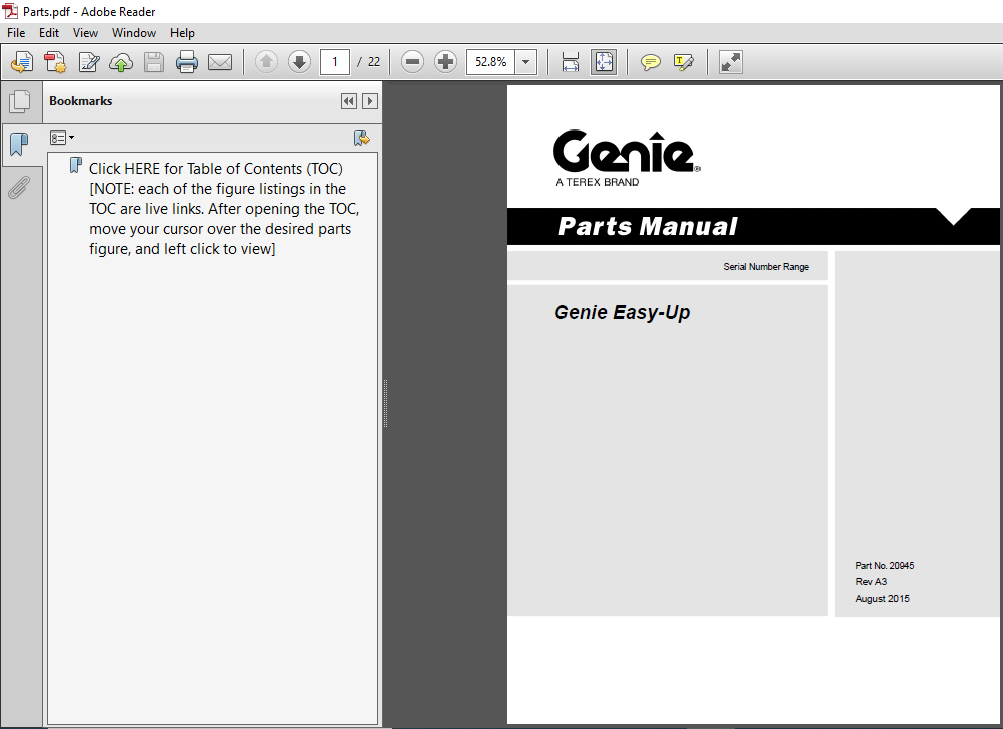
Task: Click 'Rev A3' text
Action: pyautogui.click(x=871, y=581)
